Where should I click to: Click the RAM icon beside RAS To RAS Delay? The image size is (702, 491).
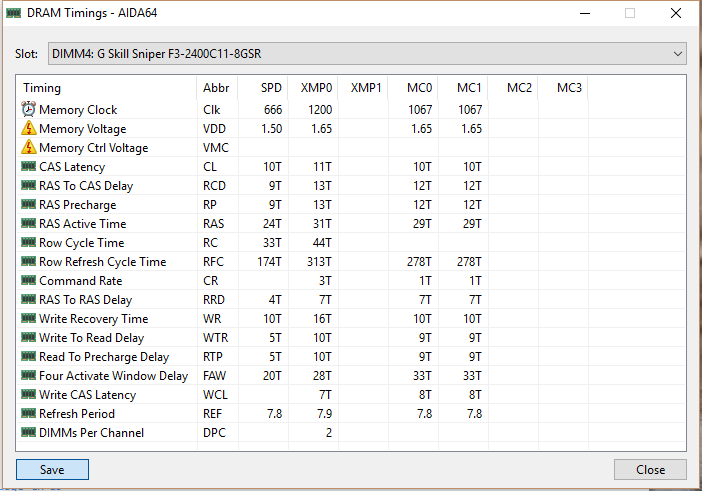[29, 299]
